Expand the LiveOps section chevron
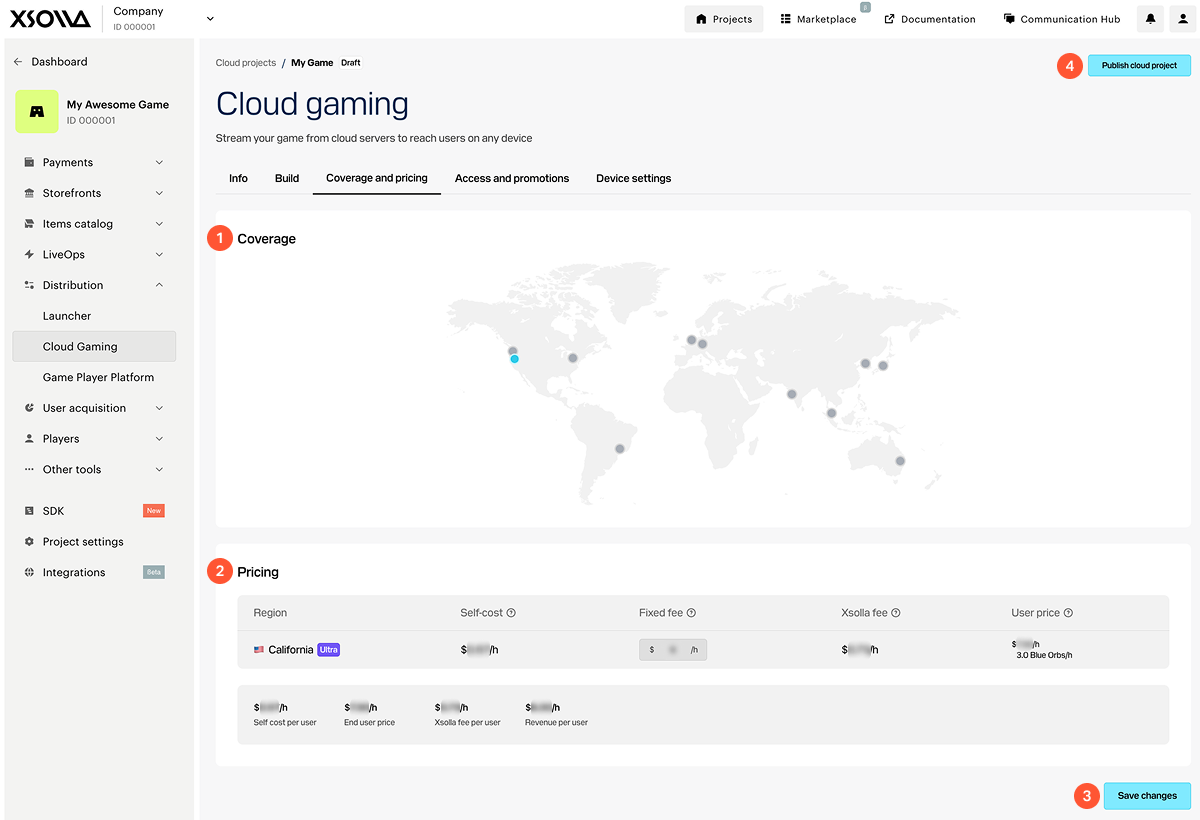Viewport: 1200px width, 820px height. tap(160, 254)
